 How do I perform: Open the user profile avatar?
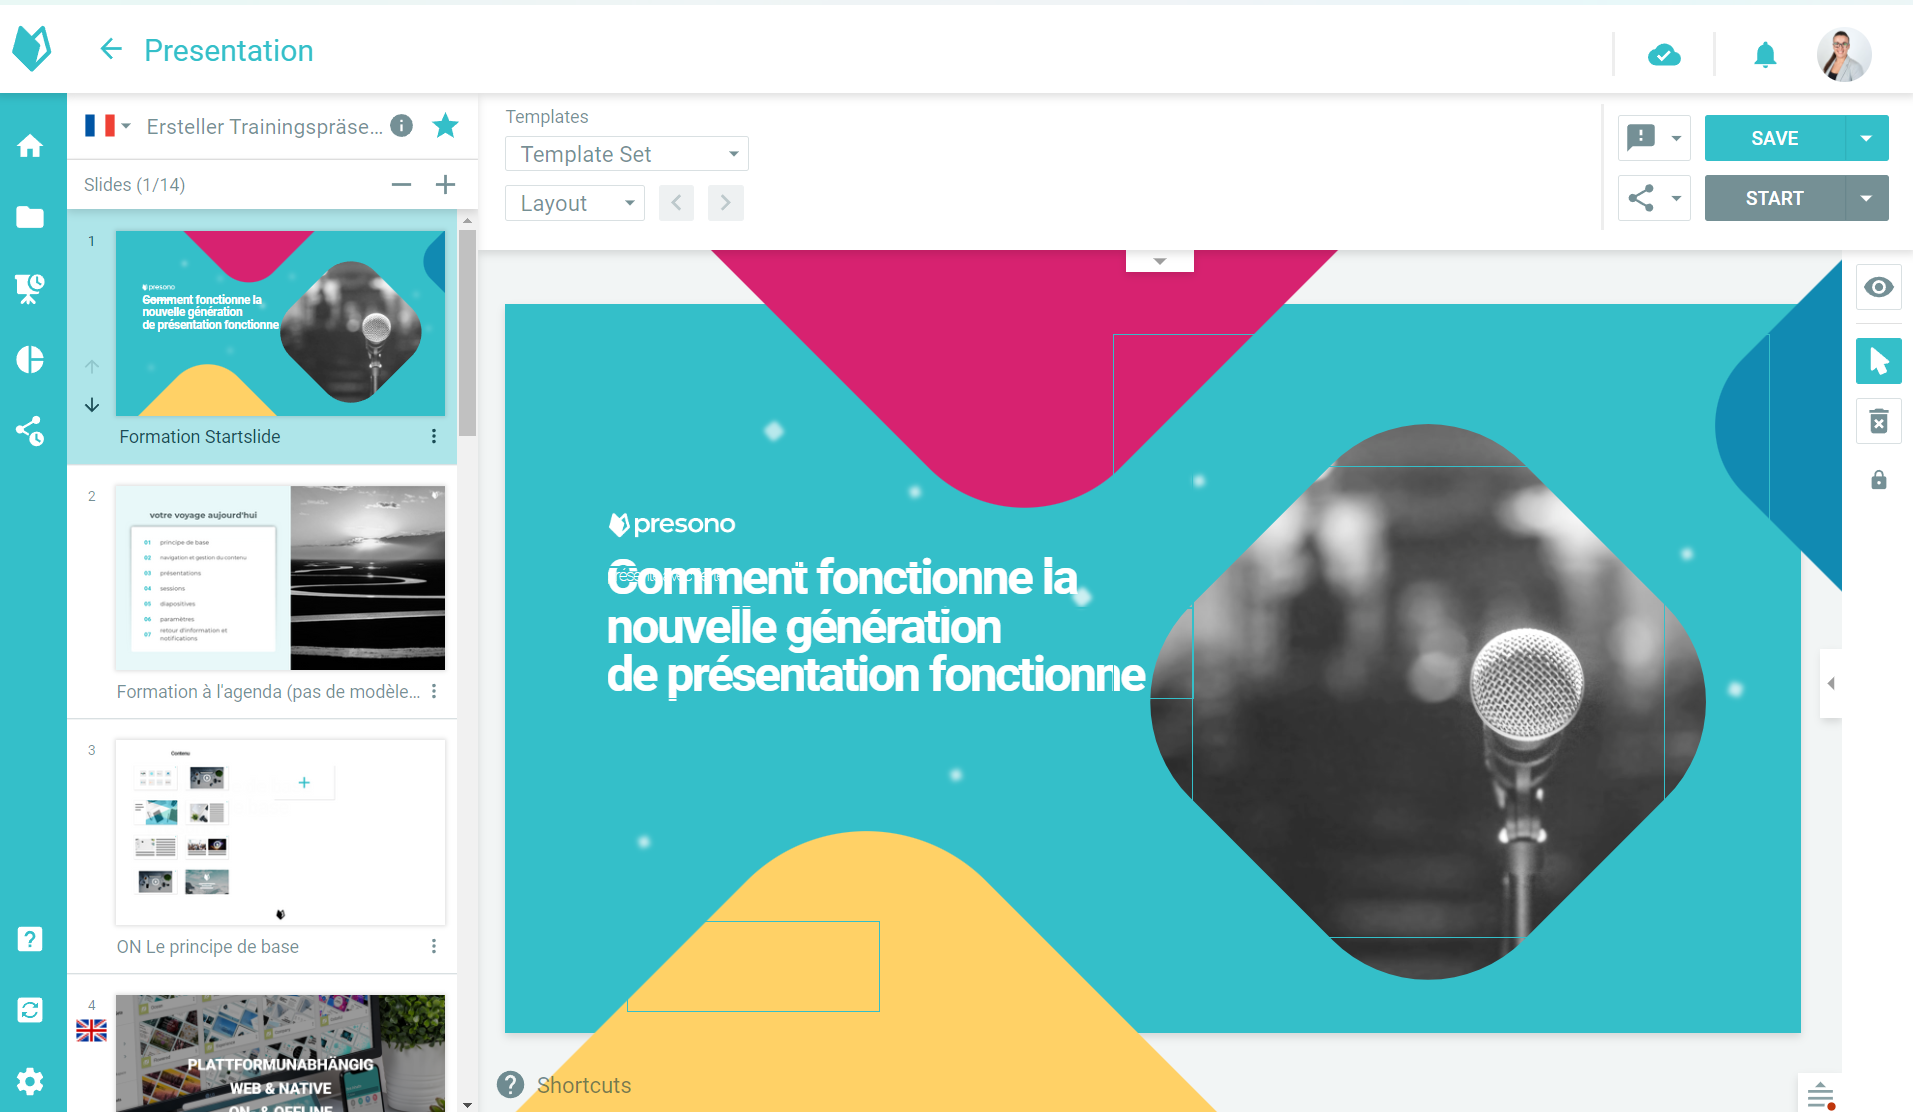pos(1843,54)
